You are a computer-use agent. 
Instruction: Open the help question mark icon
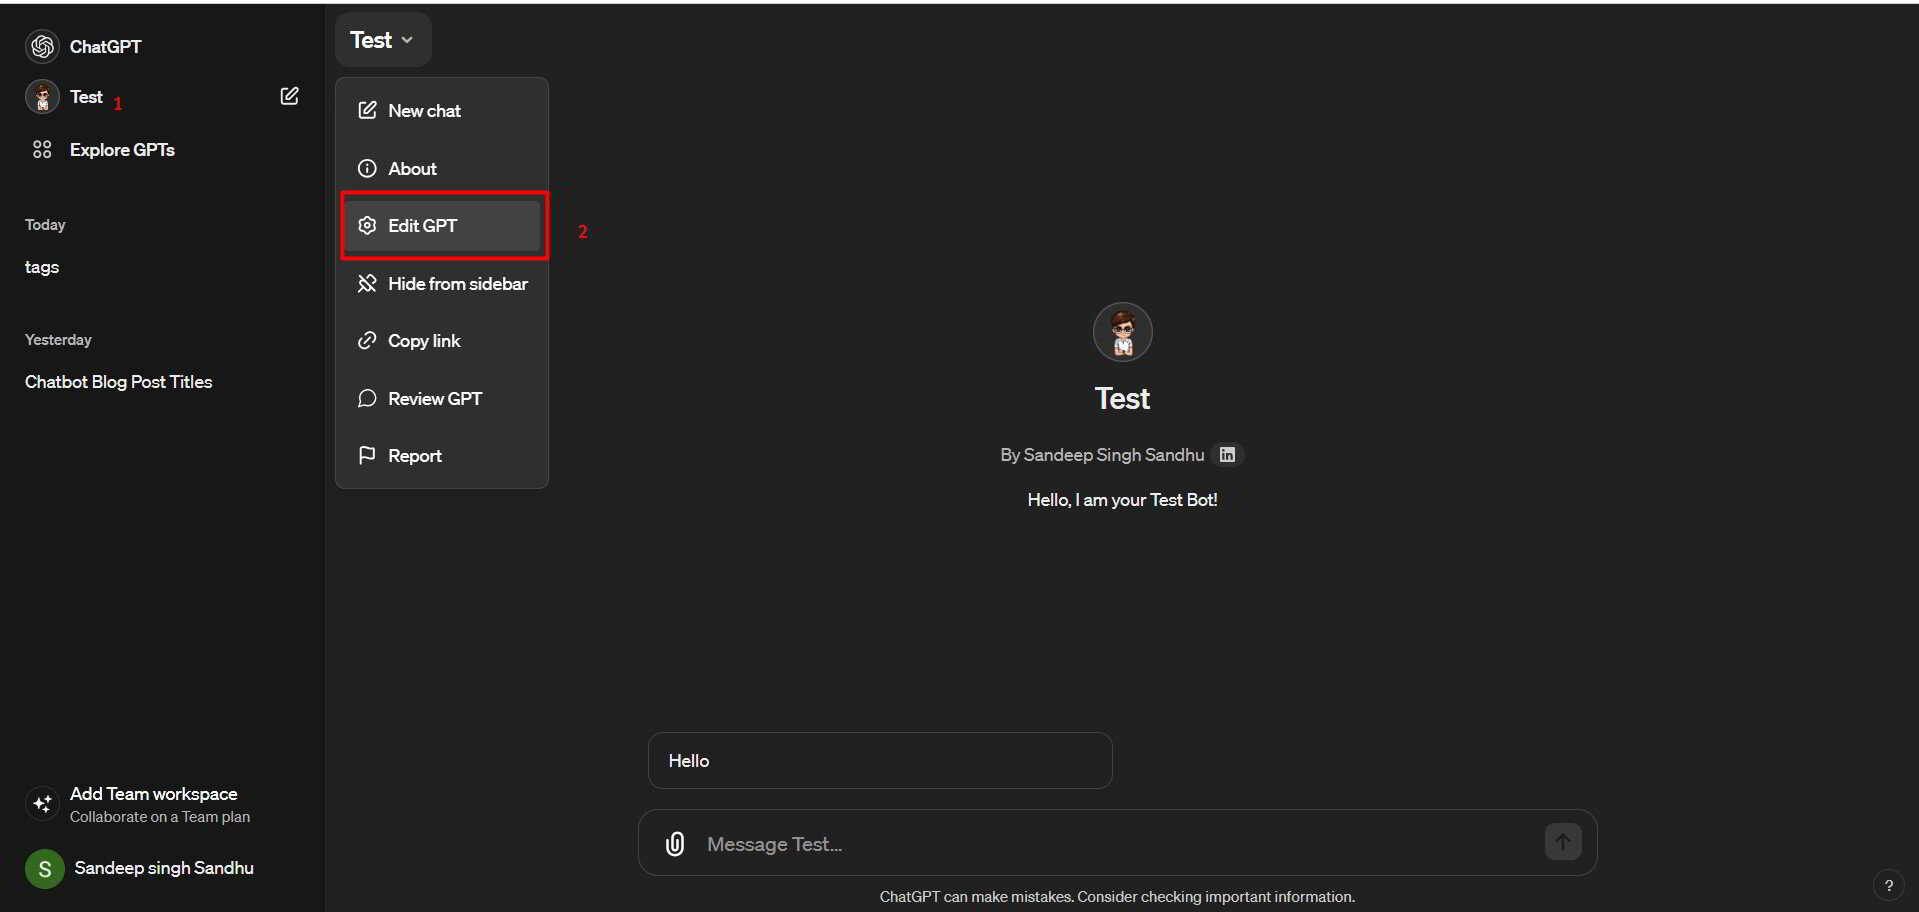point(1890,884)
